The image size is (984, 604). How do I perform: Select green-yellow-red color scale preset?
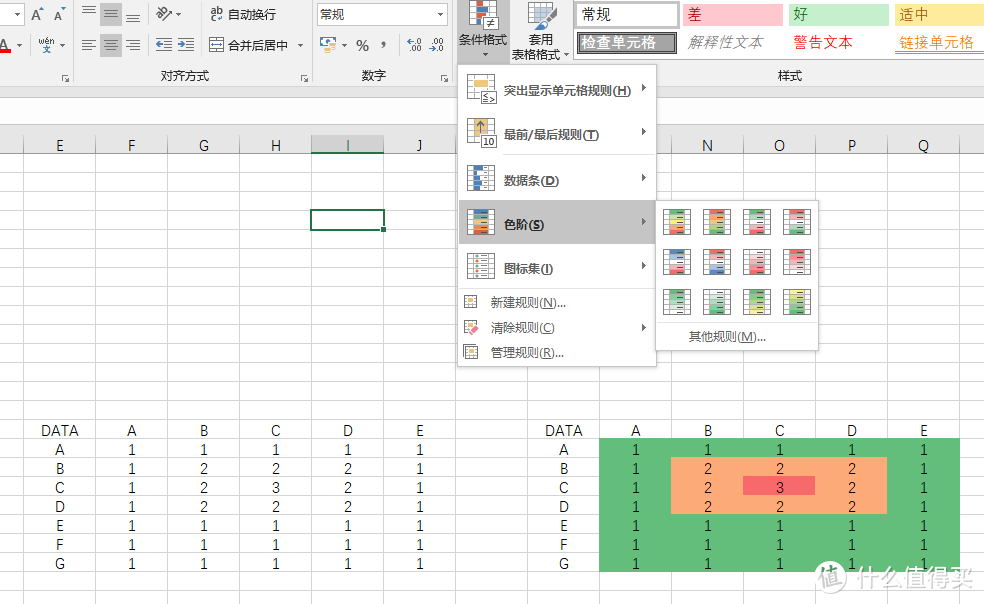click(678, 221)
